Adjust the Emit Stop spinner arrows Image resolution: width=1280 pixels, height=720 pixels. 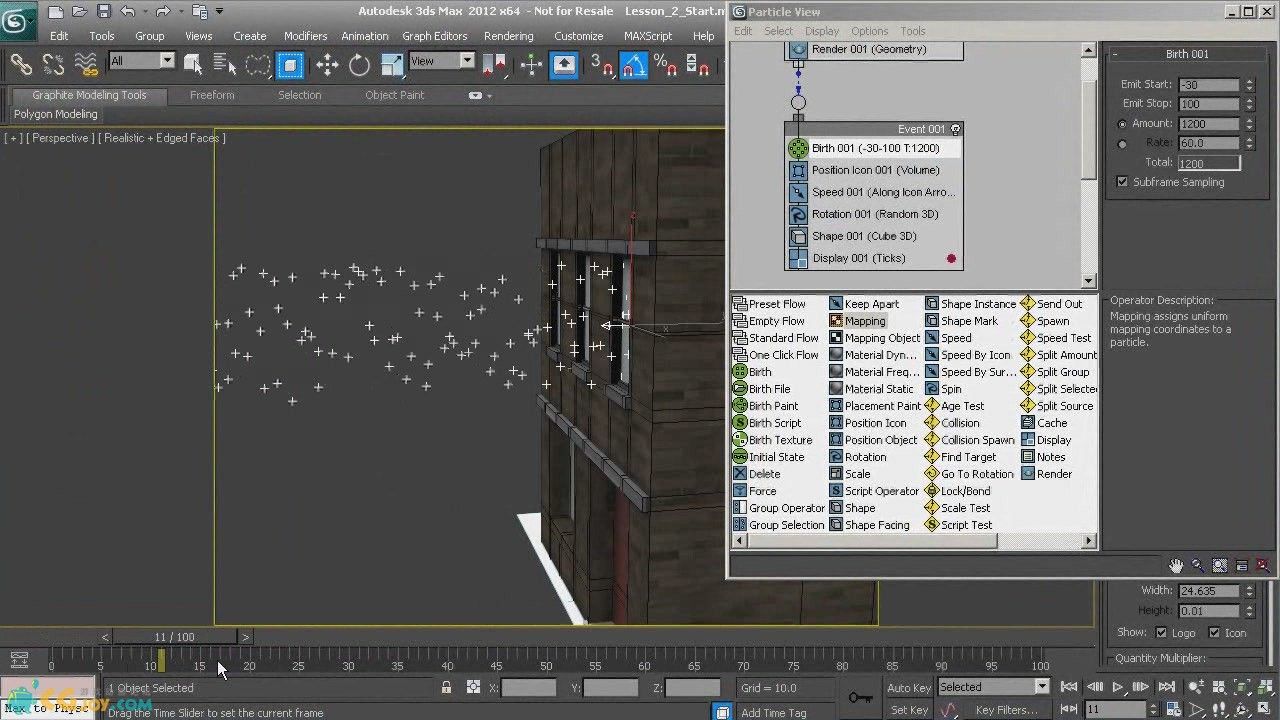(1249, 104)
